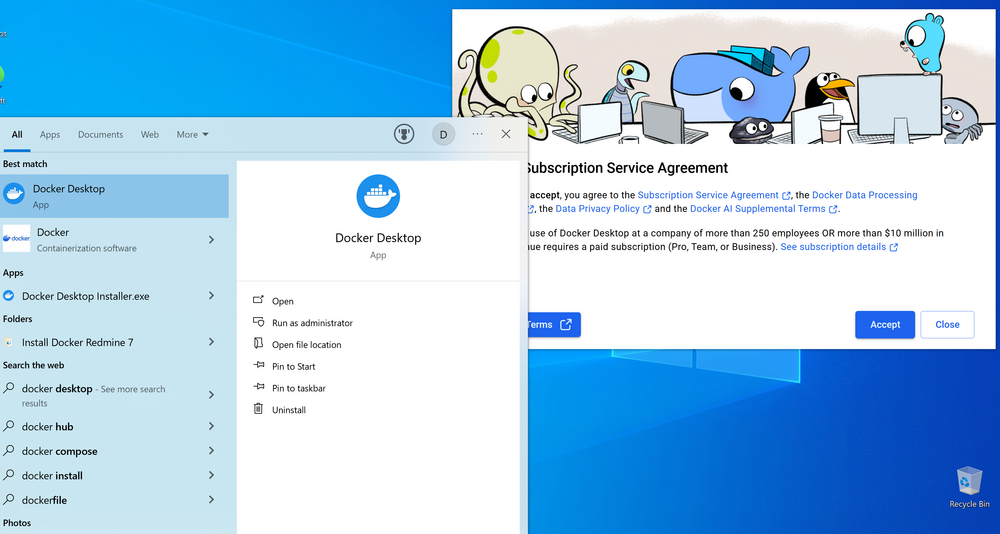
Task: Switch to the Web search tab
Action: (x=150, y=135)
